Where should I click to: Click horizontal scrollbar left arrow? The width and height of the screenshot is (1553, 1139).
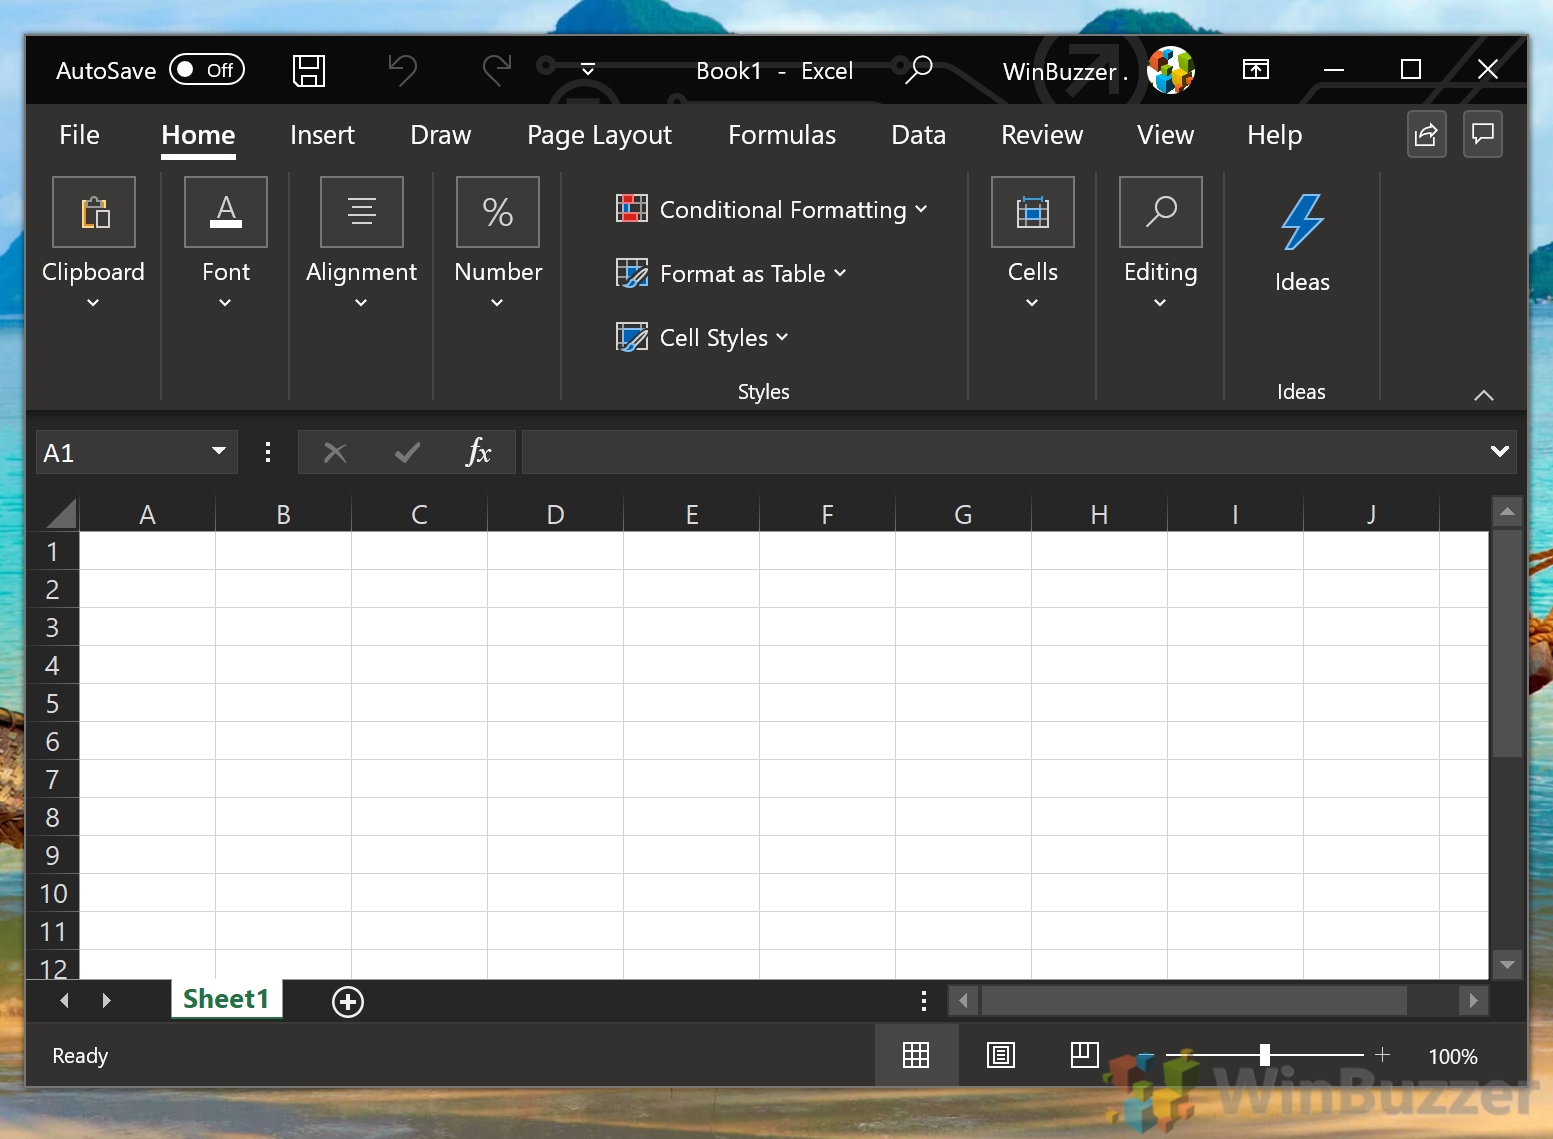pos(963,1000)
